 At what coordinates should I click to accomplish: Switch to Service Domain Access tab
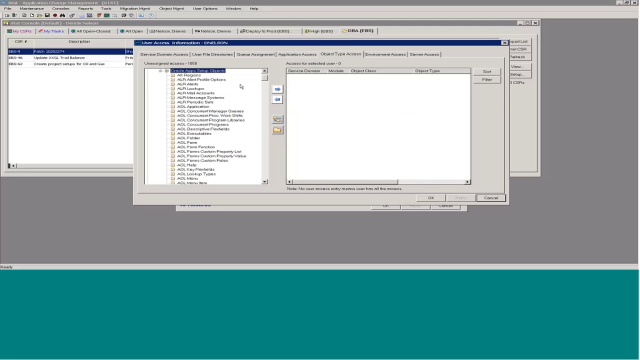164,54
